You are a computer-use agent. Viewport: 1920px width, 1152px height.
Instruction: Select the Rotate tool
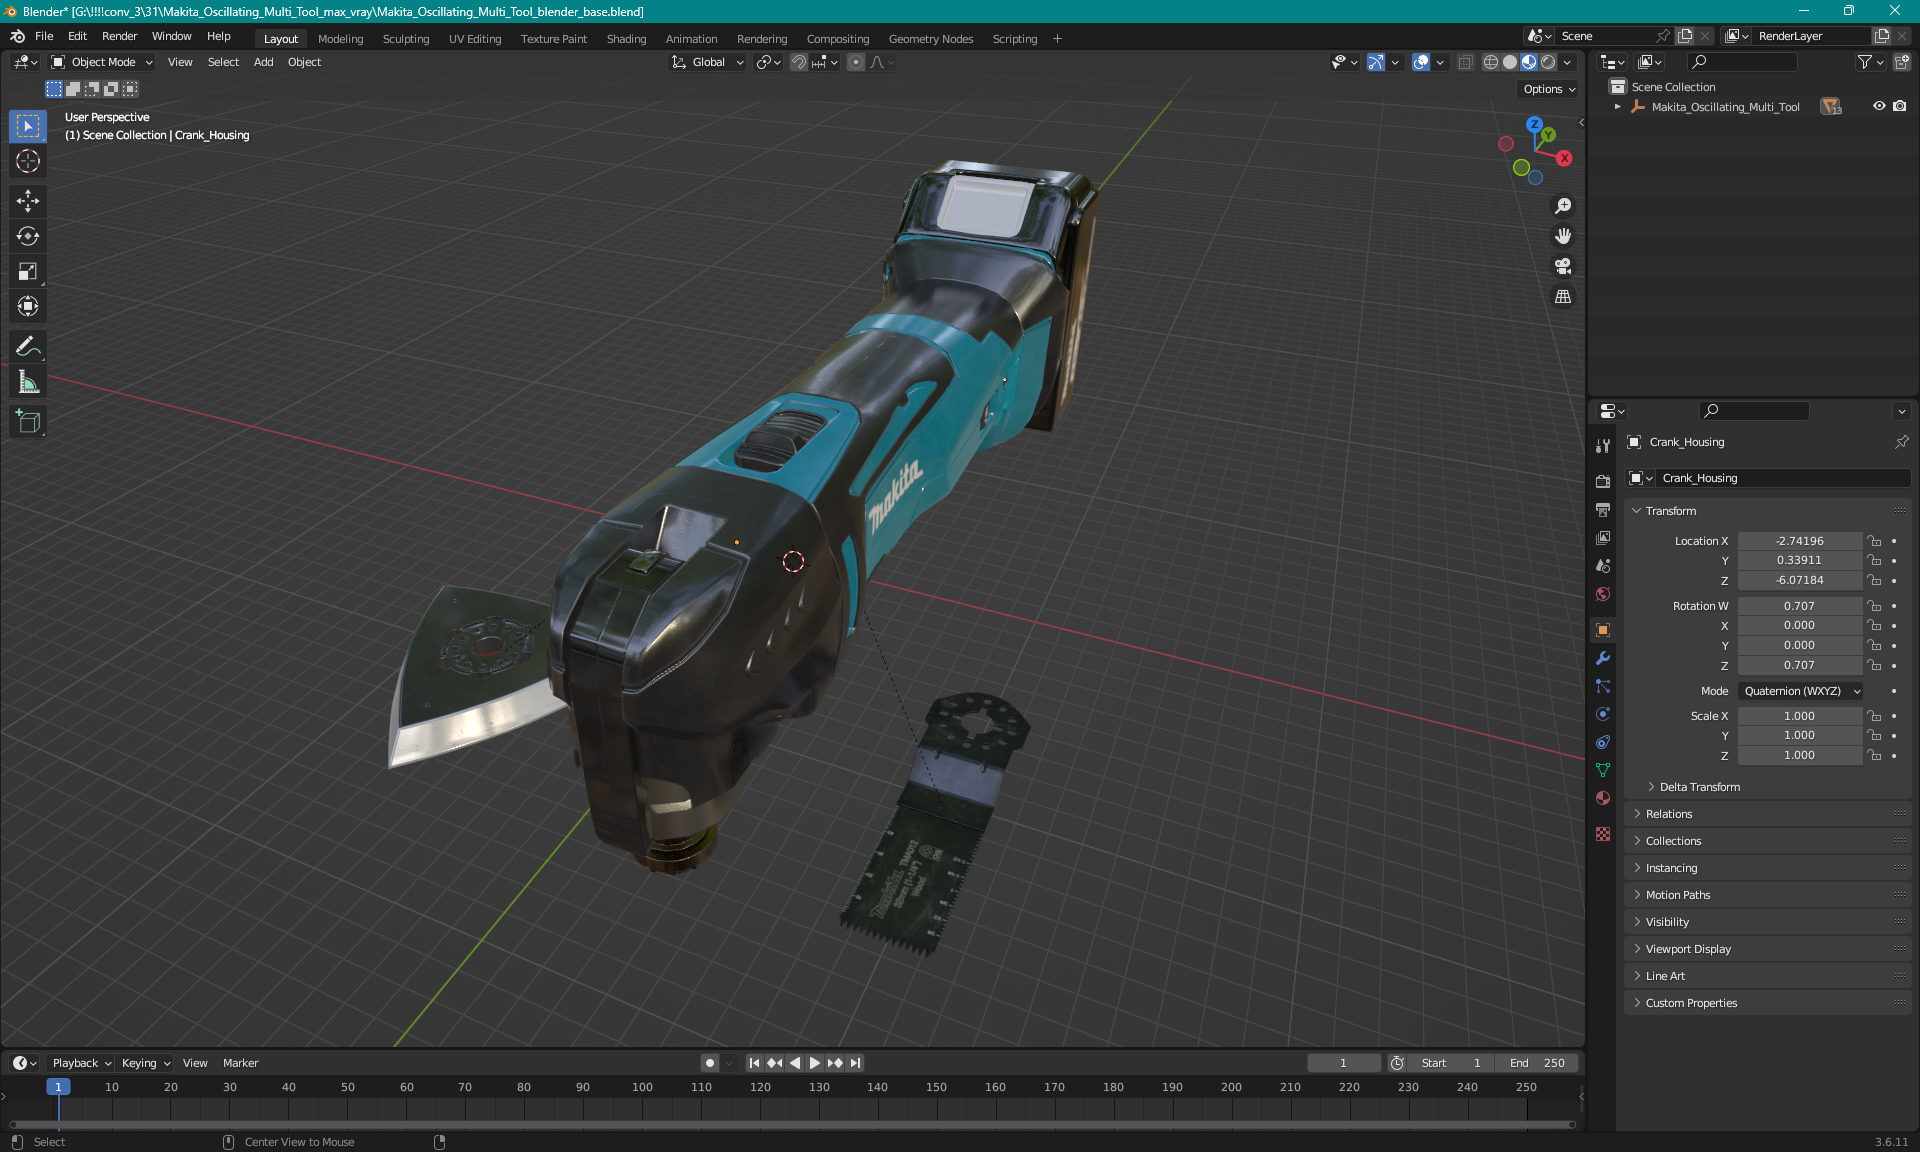pos(28,236)
